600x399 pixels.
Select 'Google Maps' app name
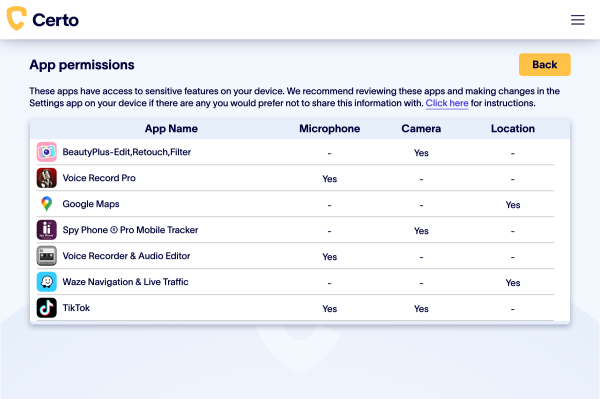point(91,204)
